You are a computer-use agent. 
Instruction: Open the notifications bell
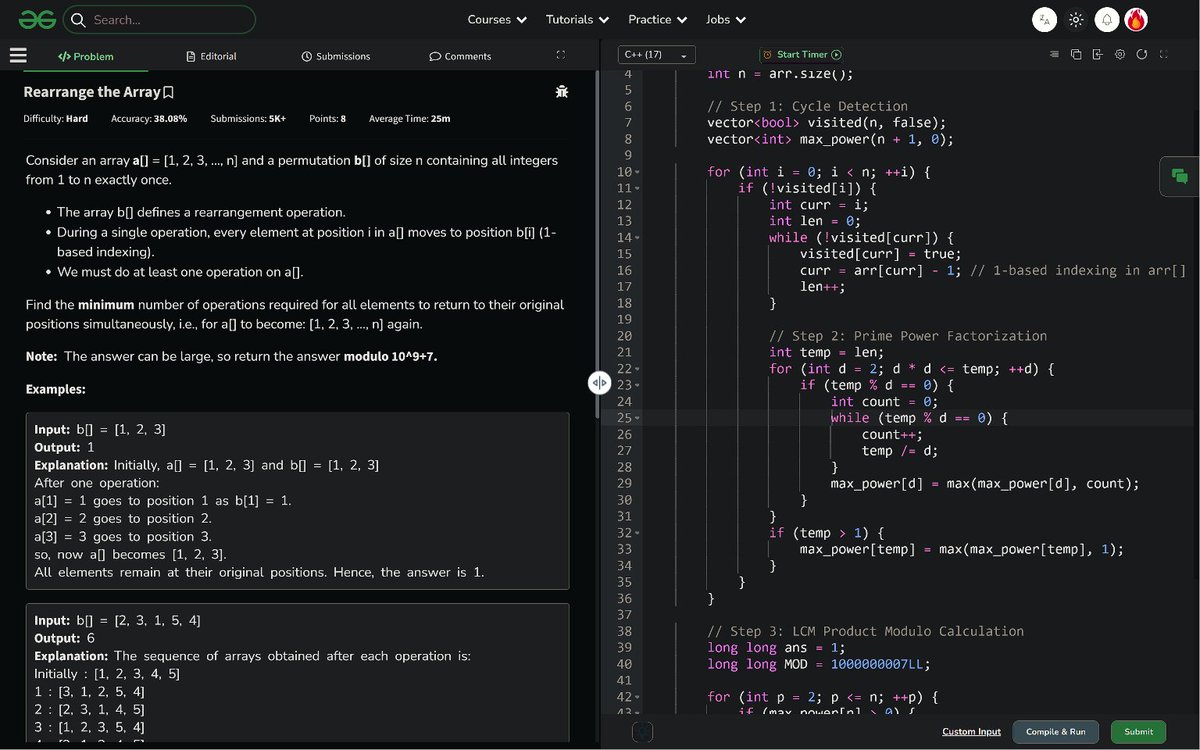click(x=1107, y=19)
